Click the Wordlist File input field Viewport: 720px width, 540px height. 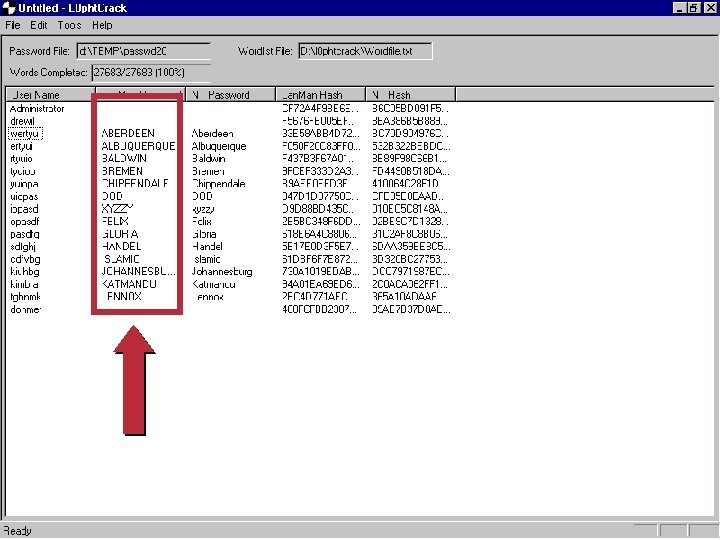[365, 51]
